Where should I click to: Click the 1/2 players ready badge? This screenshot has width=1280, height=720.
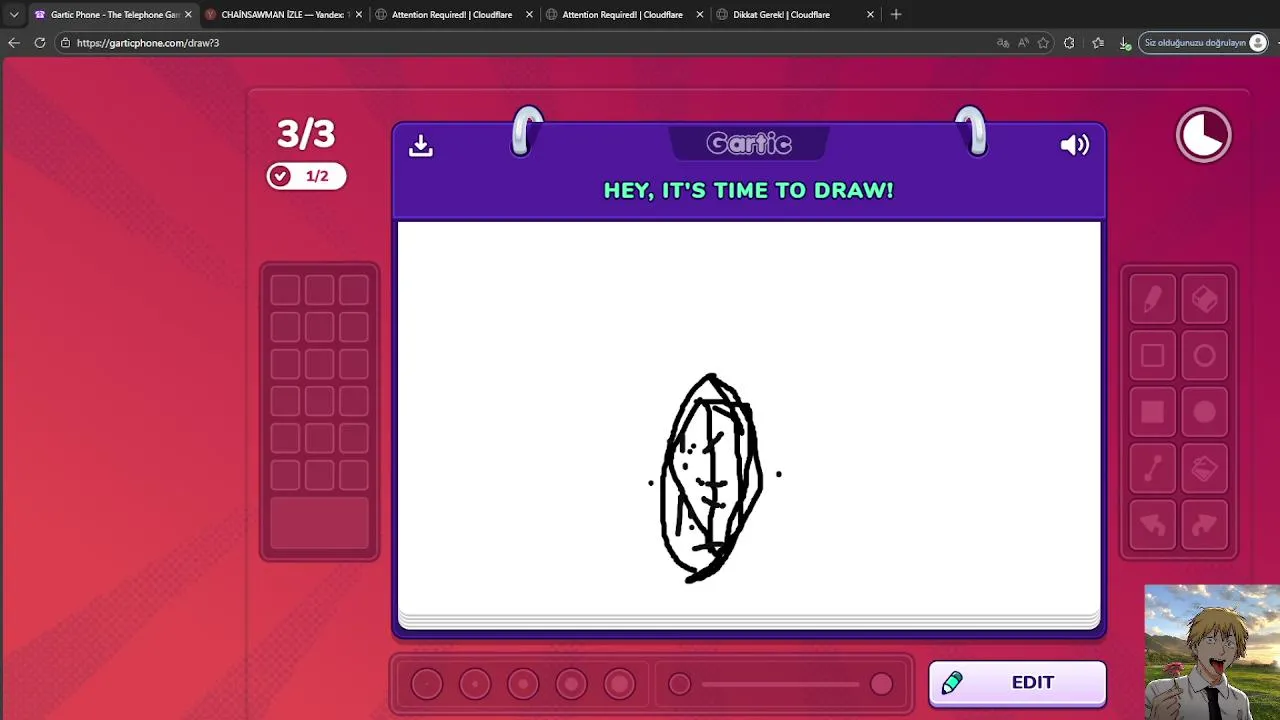pyautogui.click(x=306, y=176)
